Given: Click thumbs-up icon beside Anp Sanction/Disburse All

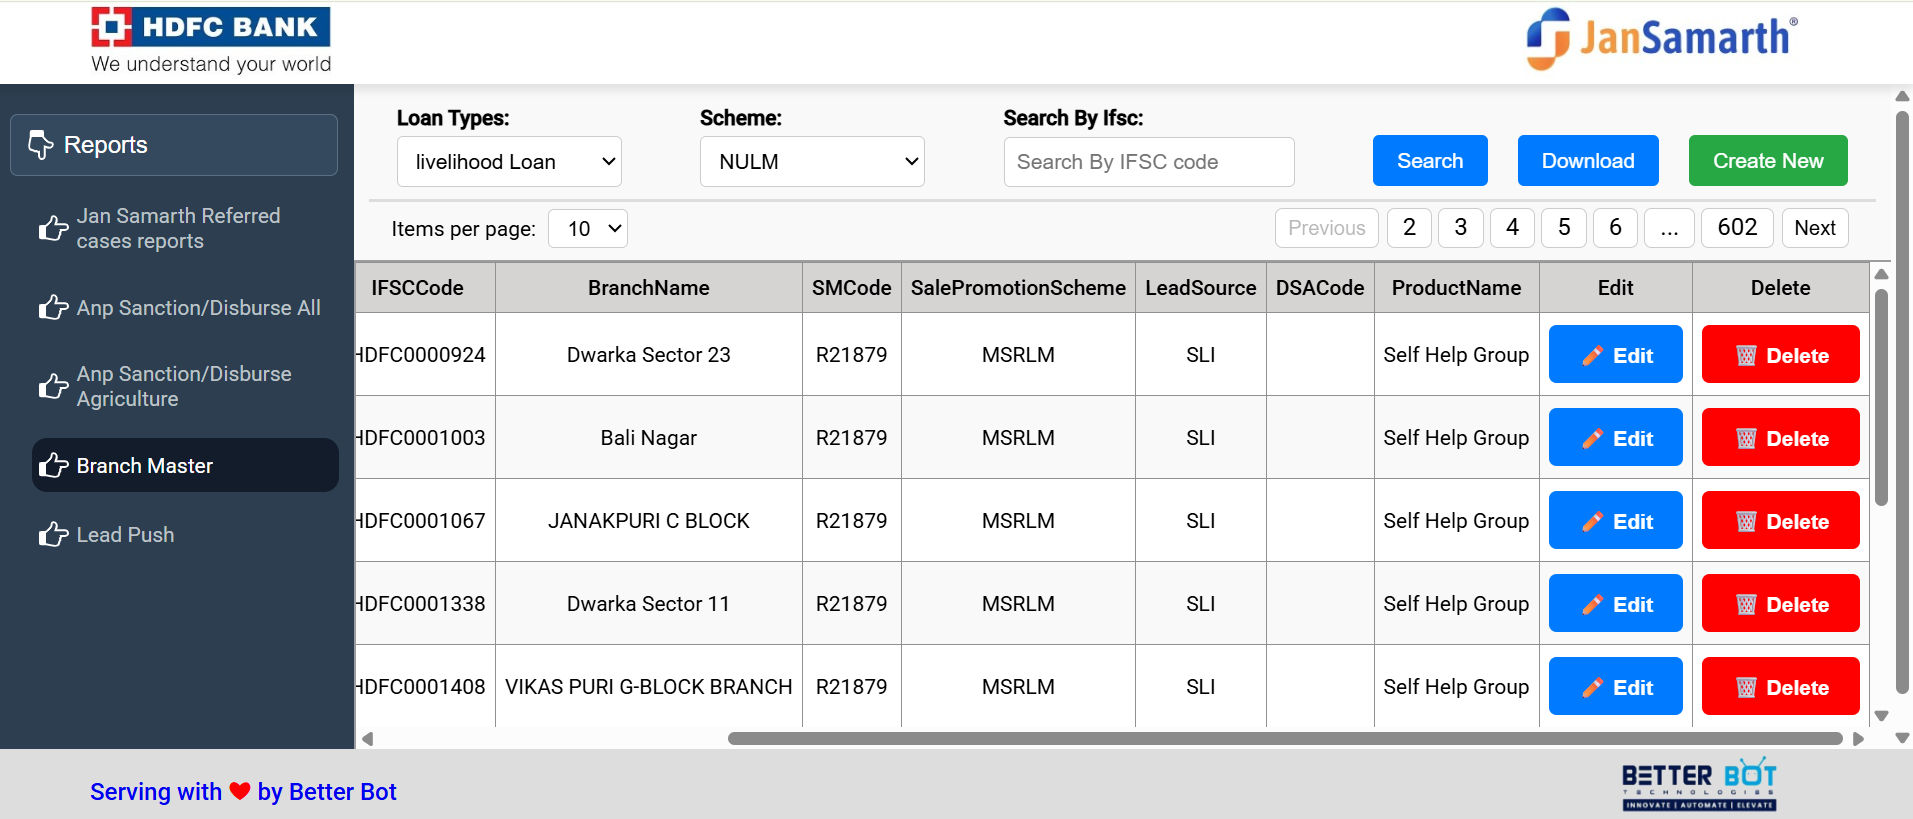Looking at the screenshot, I should pos(53,308).
